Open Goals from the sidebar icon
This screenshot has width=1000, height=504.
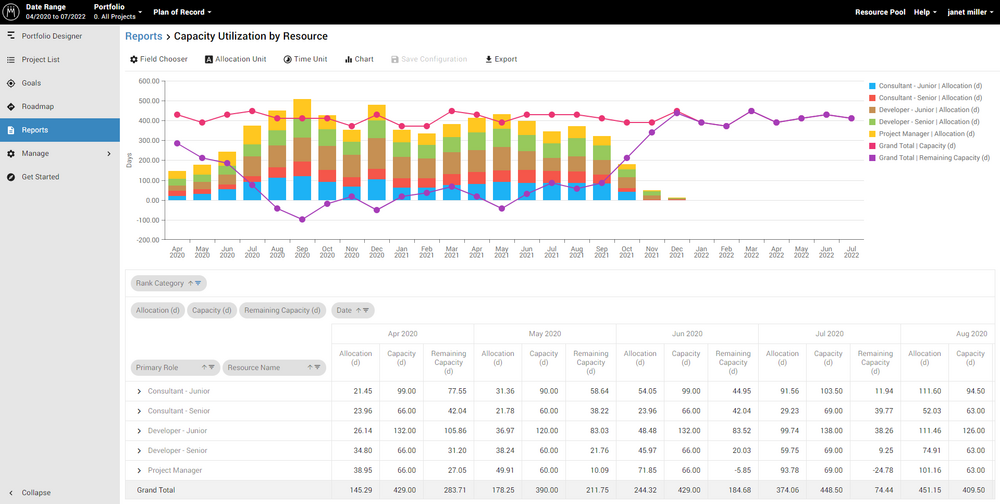(x=11, y=83)
